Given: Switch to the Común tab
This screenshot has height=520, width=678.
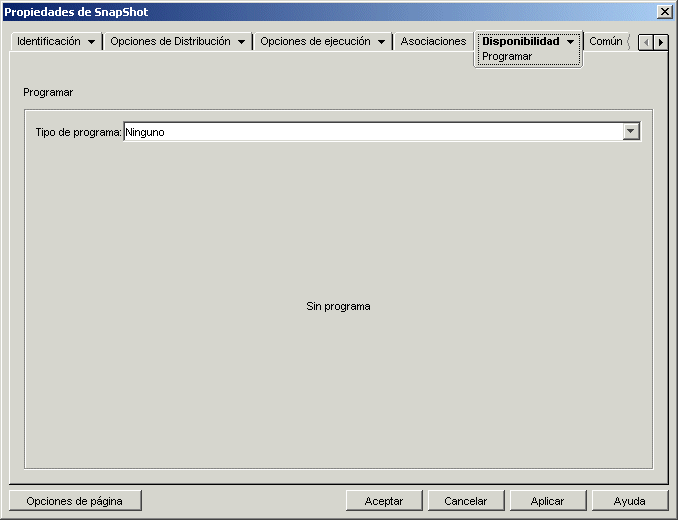Looking at the screenshot, I should tap(606, 41).
